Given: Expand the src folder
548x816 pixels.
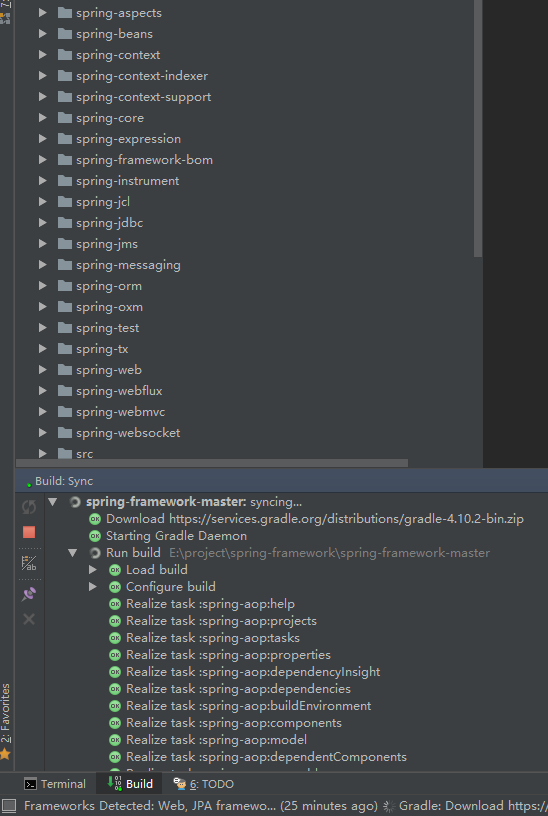Looking at the screenshot, I should click(43, 453).
